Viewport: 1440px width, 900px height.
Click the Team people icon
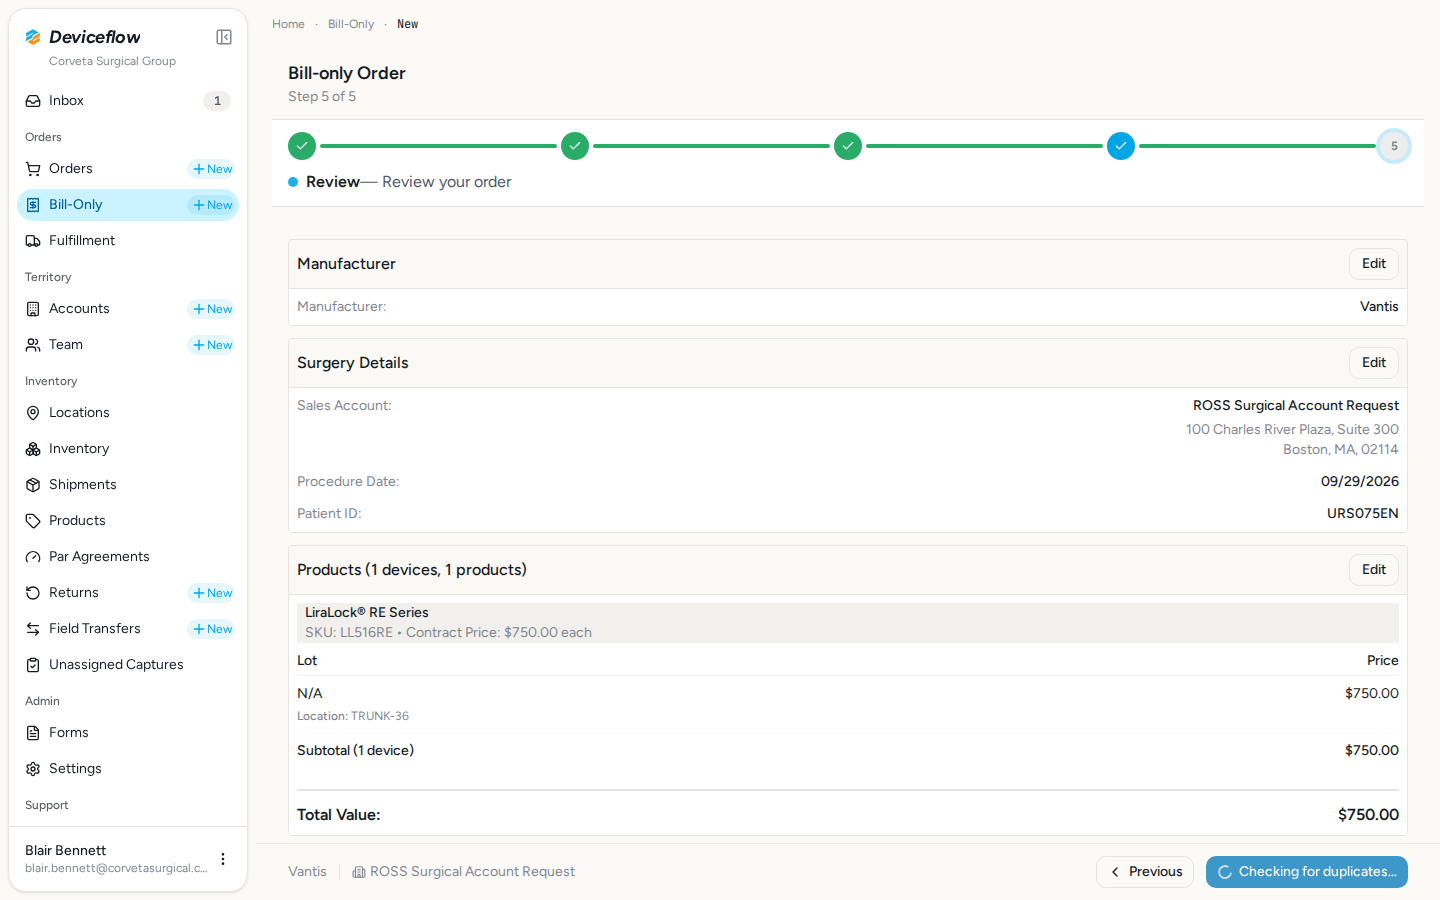[33, 345]
